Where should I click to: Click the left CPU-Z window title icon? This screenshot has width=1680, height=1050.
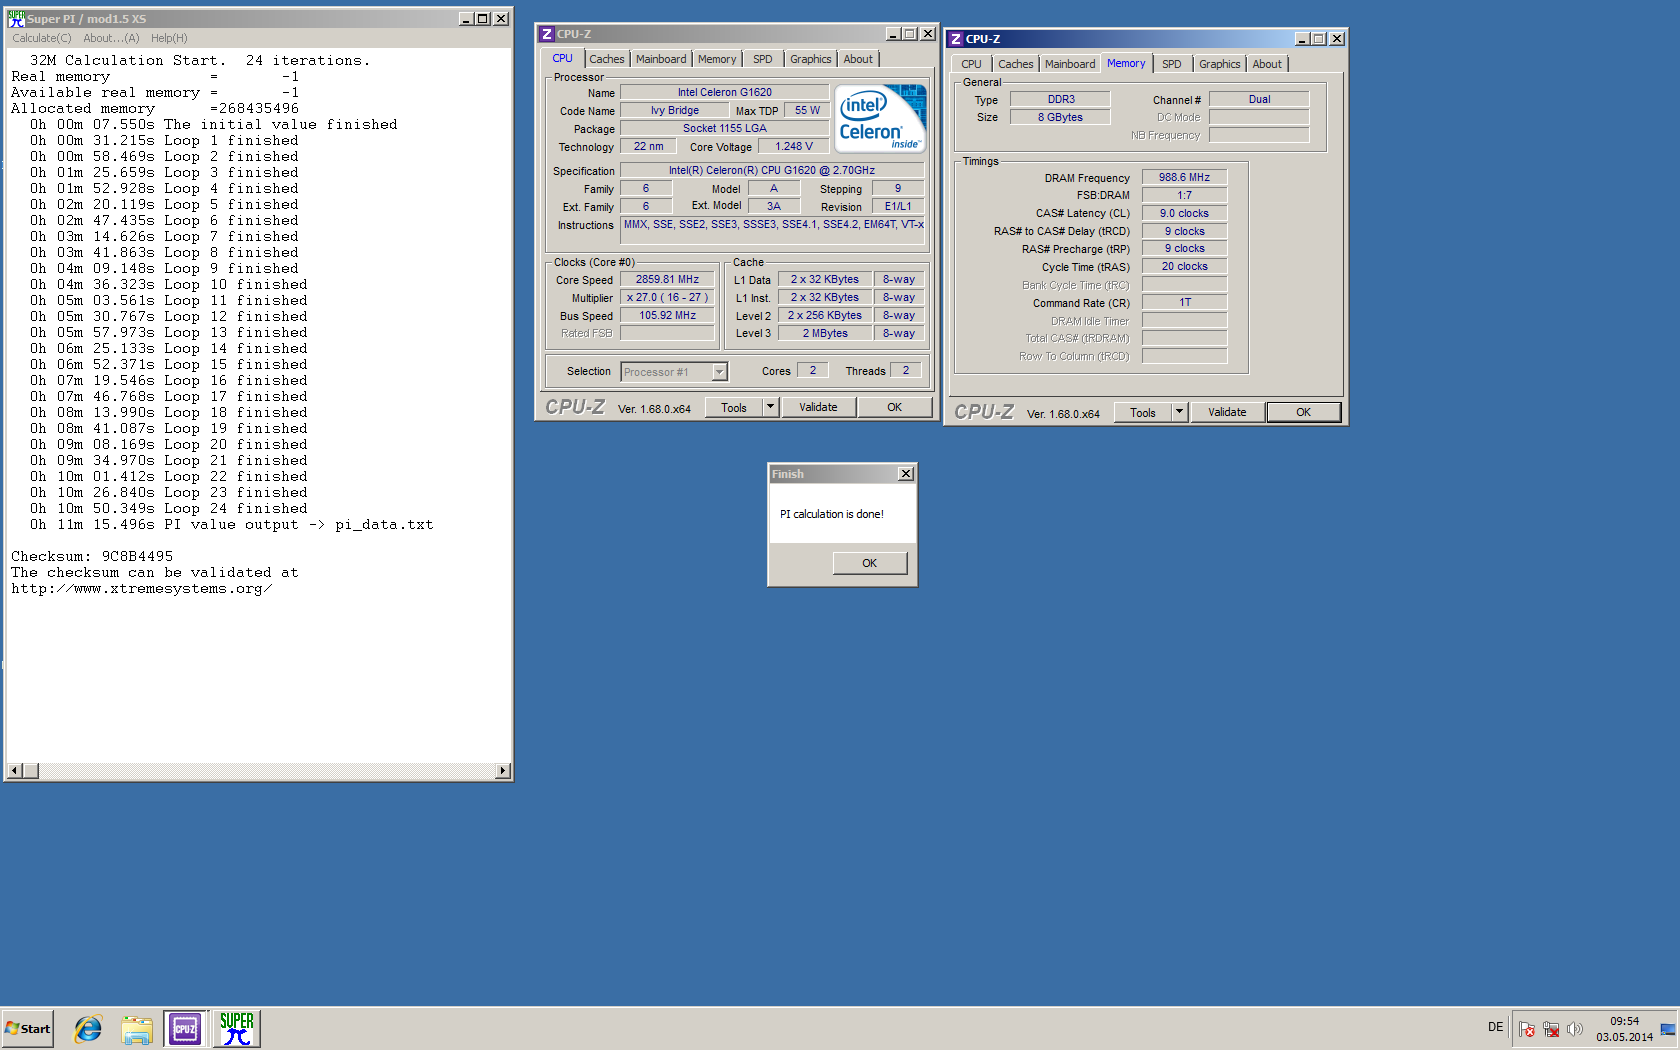[x=547, y=34]
